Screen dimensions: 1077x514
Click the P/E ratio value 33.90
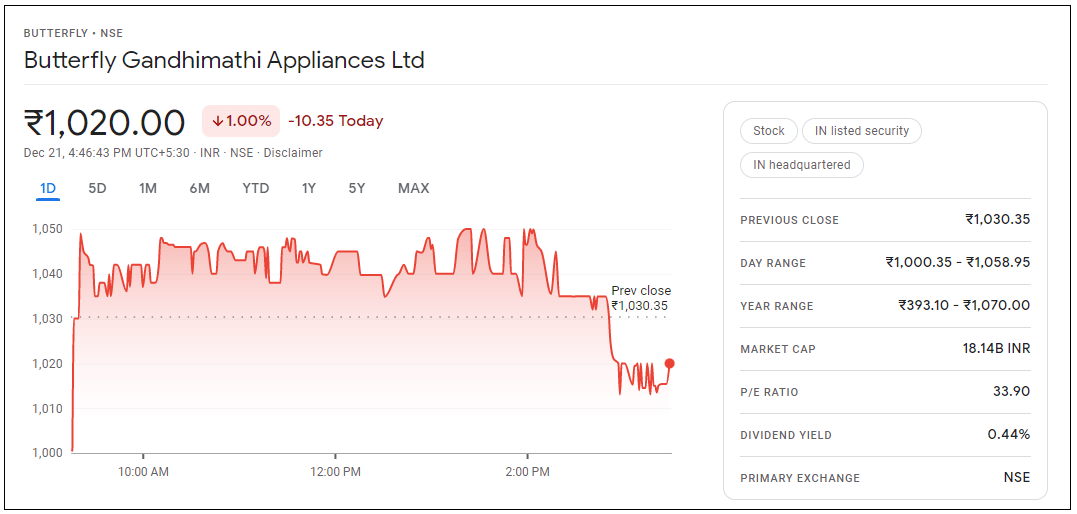1011,392
